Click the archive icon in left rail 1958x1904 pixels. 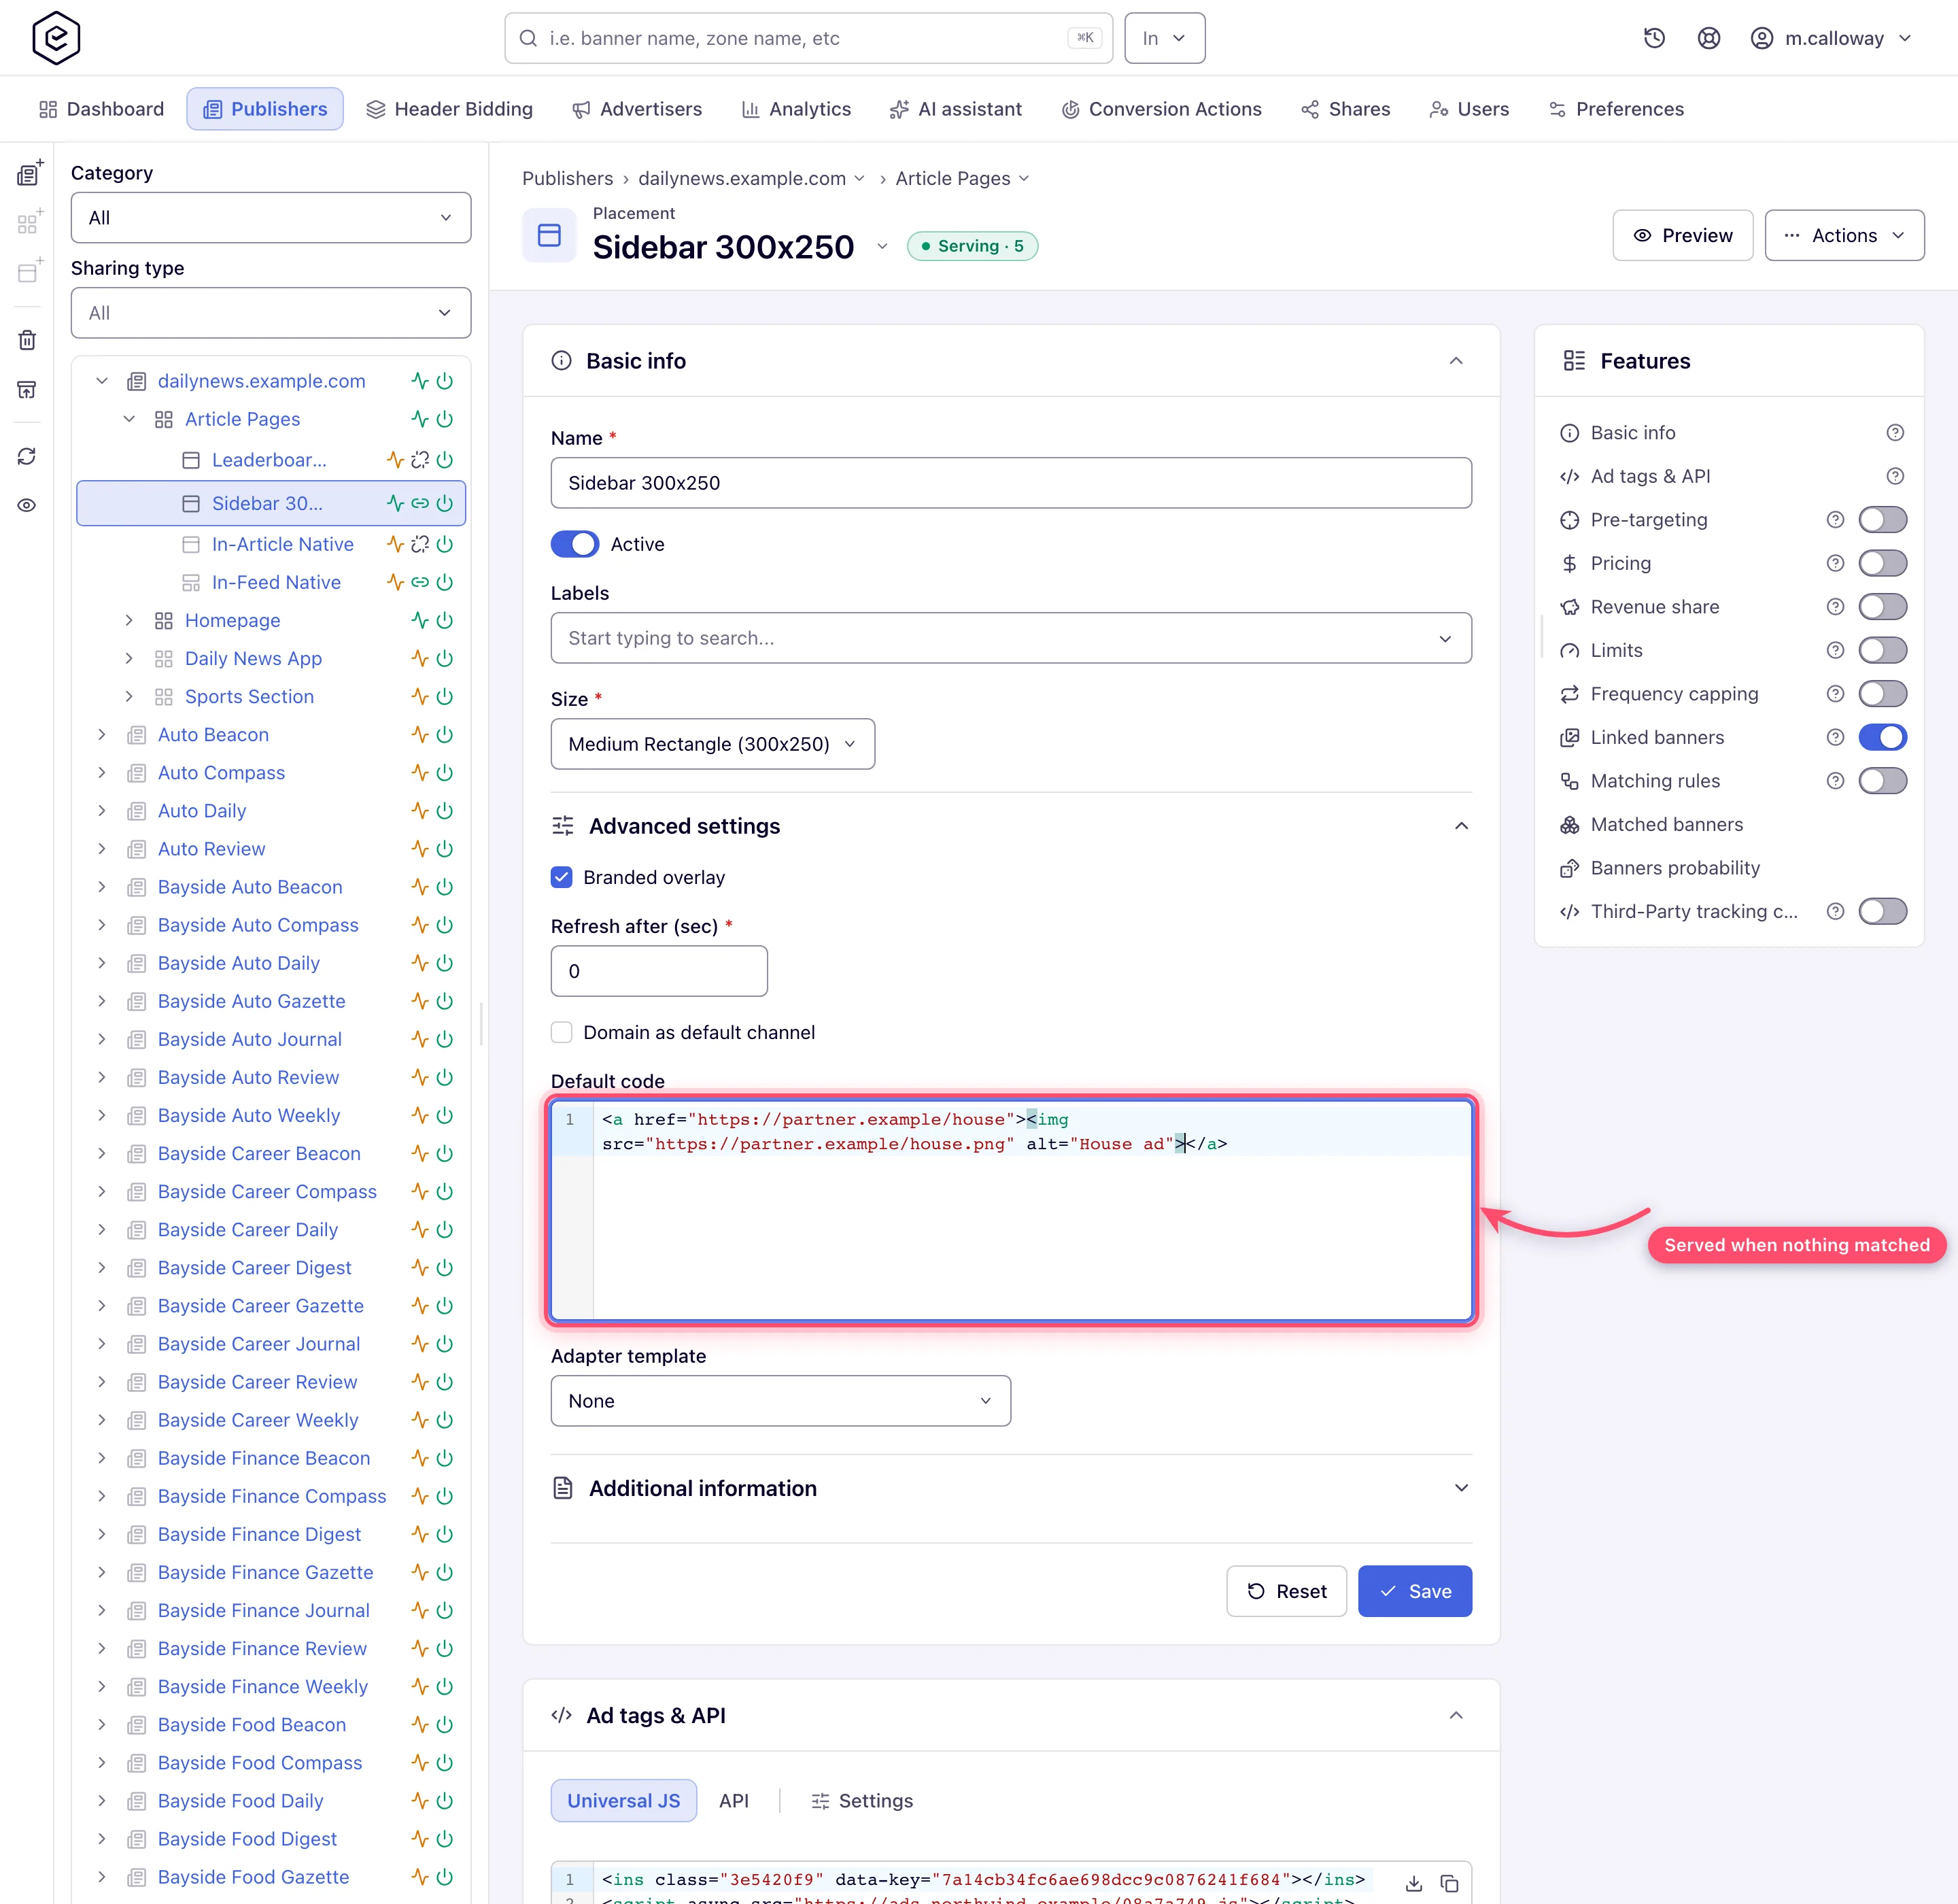(x=27, y=389)
